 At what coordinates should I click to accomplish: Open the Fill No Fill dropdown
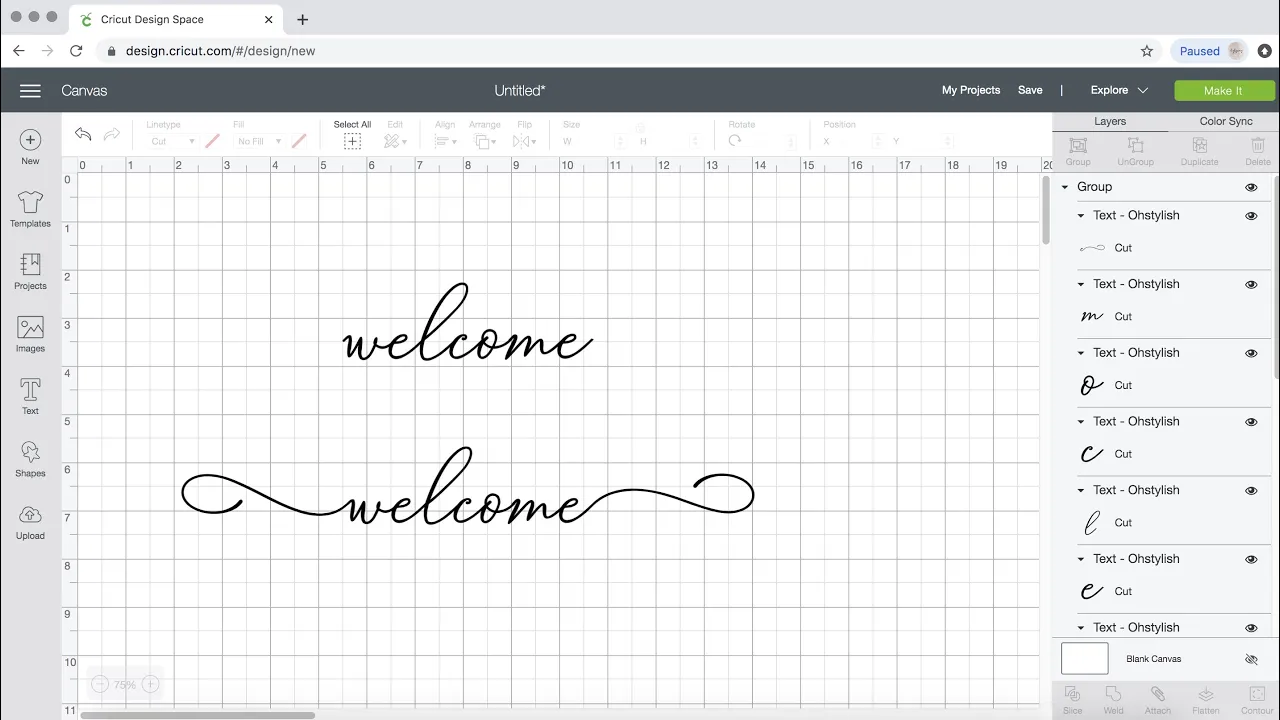tap(259, 141)
